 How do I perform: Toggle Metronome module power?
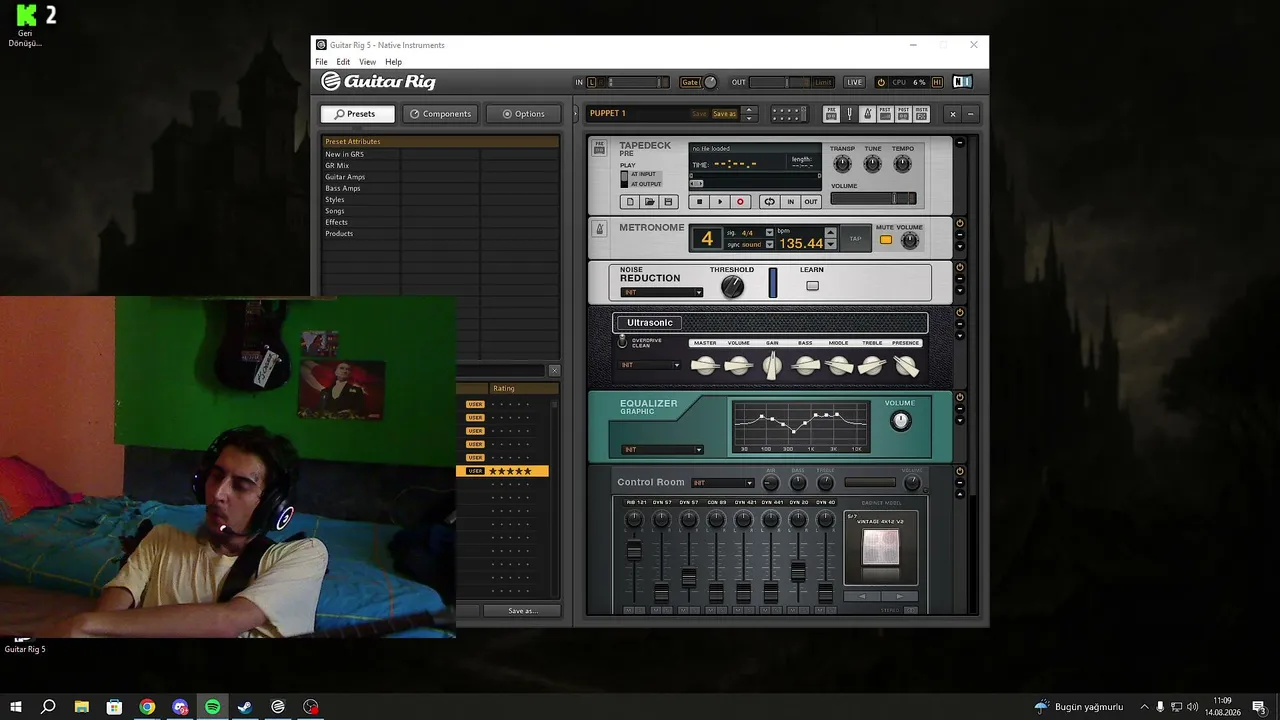[x=960, y=223]
